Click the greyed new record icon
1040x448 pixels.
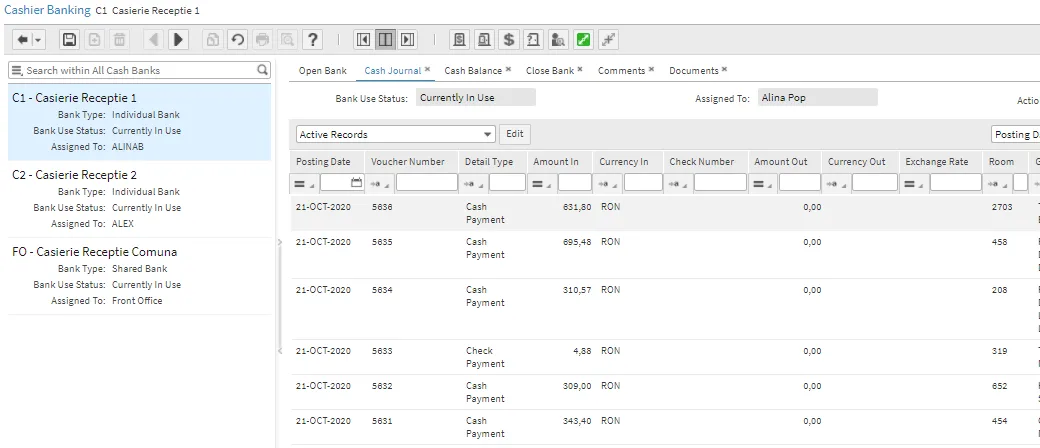click(x=94, y=40)
